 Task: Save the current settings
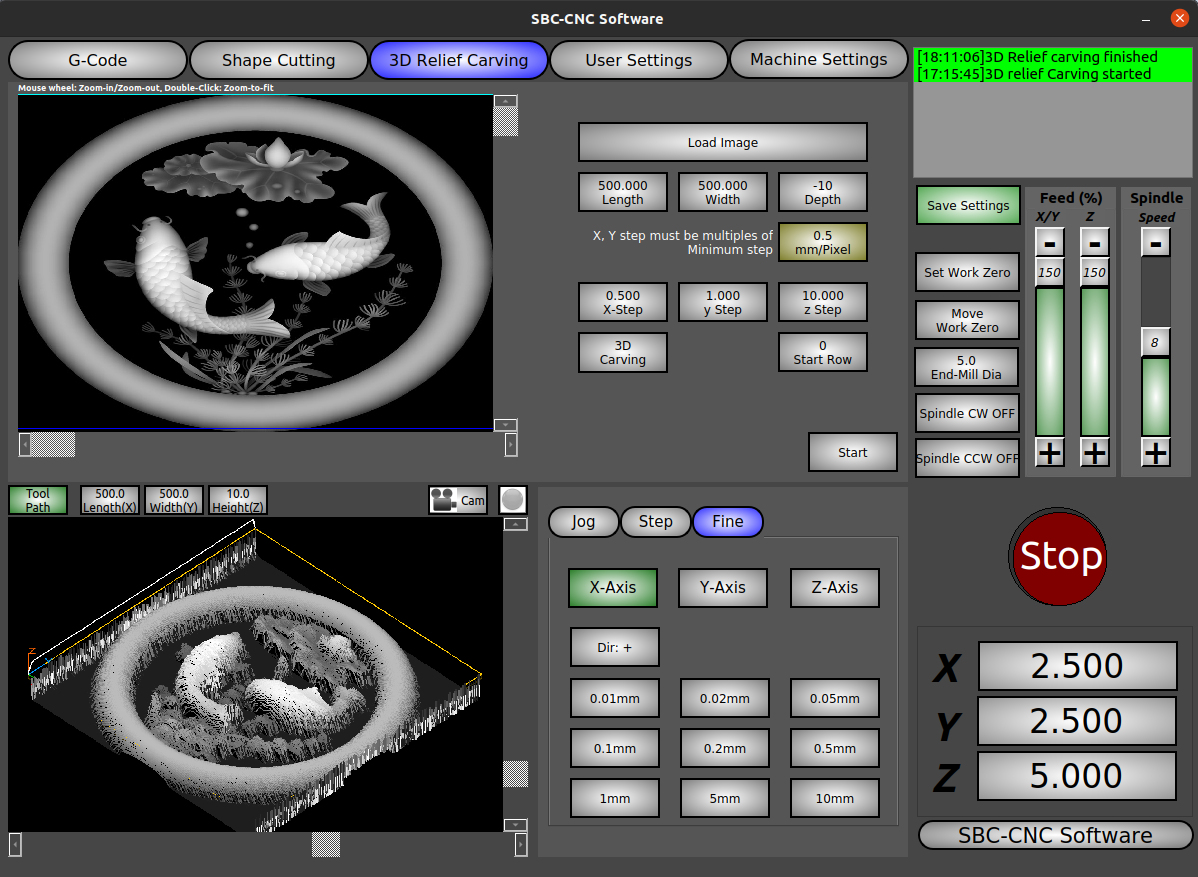click(968, 205)
